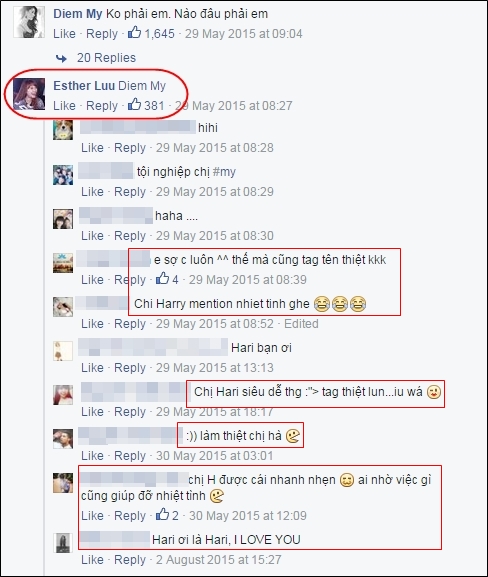Click the thumbs-up icon with 4 likes
The image size is (488, 577).
click(162, 279)
